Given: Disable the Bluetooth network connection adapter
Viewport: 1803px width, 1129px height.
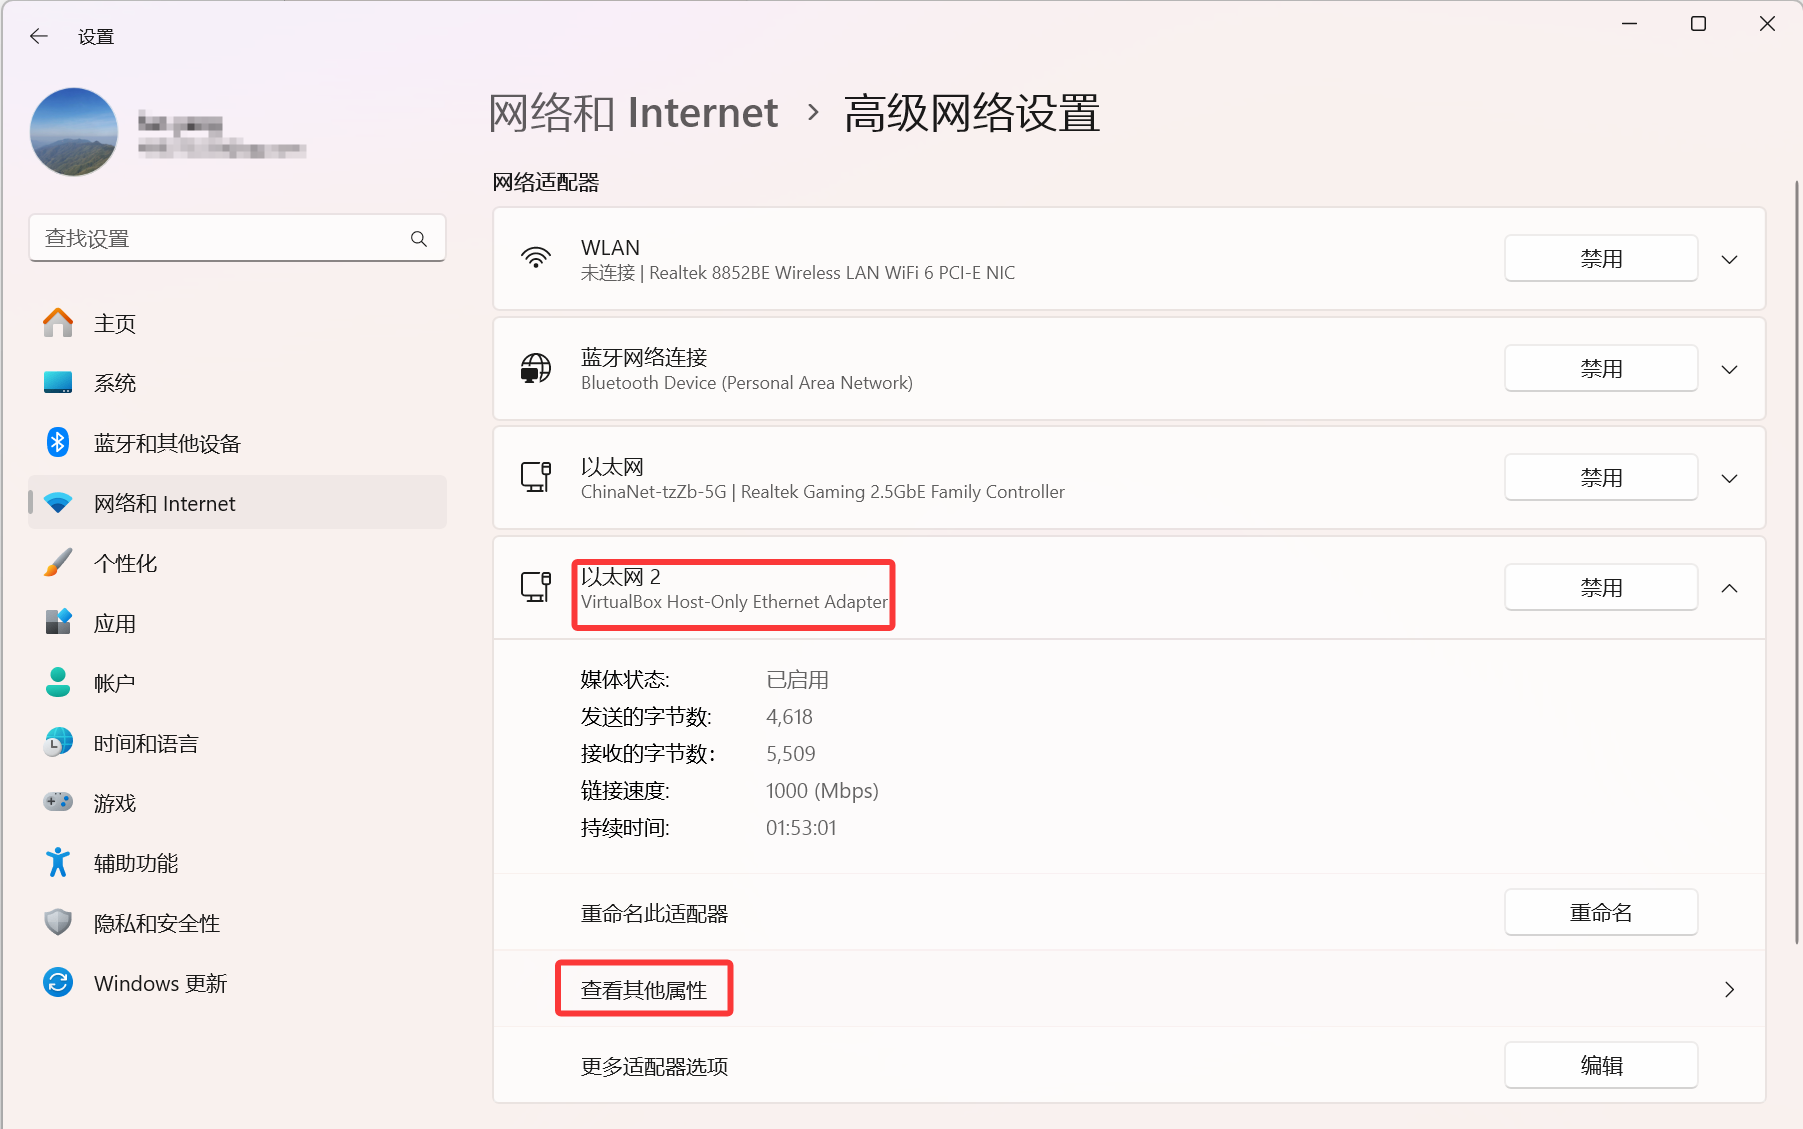Looking at the screenshot, I should (x=1600, y=369).
